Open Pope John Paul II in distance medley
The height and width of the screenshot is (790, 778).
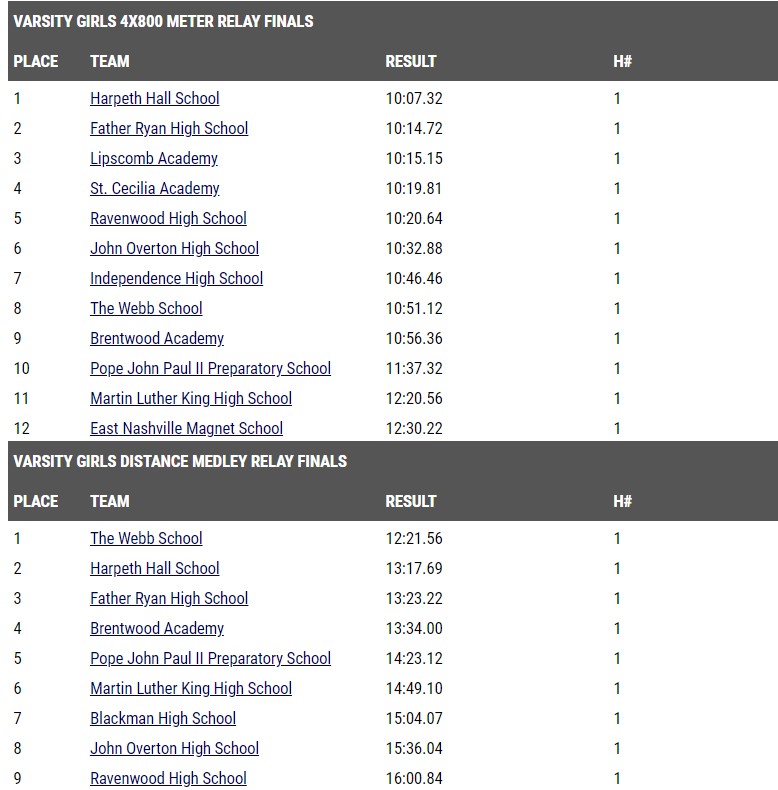211,658
